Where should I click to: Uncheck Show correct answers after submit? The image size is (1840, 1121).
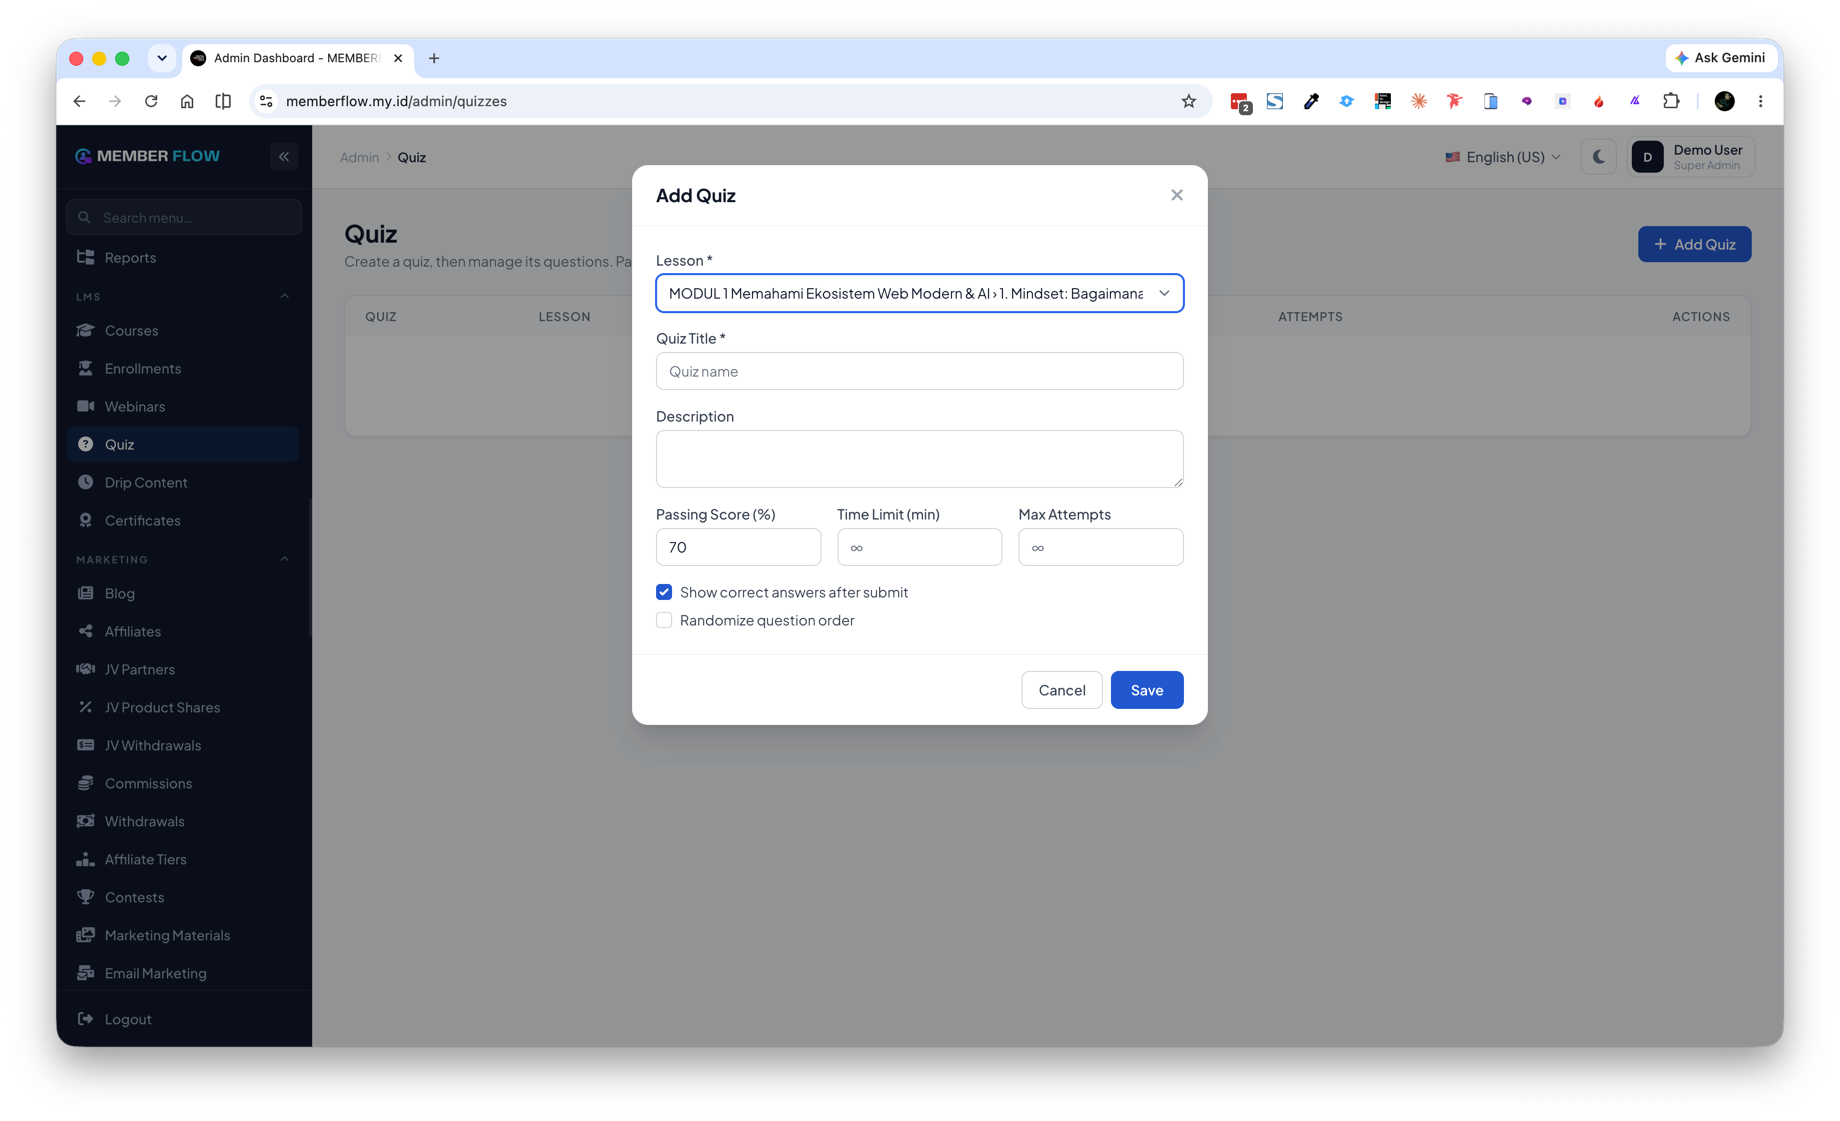[664, 592]
